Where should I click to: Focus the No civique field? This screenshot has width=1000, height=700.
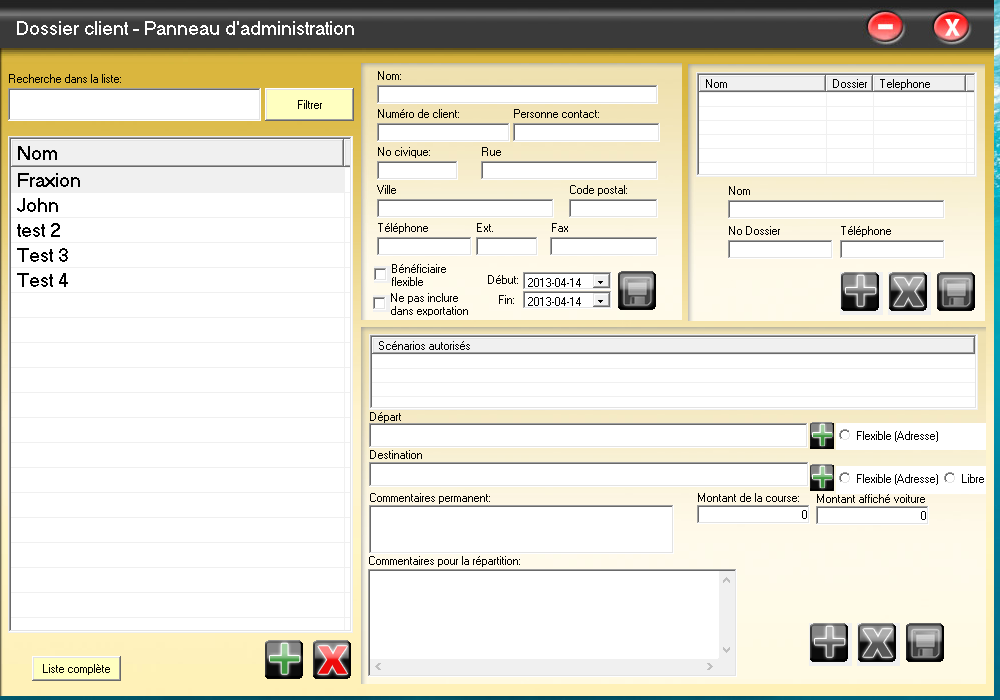pyautogui.click(x=417, y=170)
